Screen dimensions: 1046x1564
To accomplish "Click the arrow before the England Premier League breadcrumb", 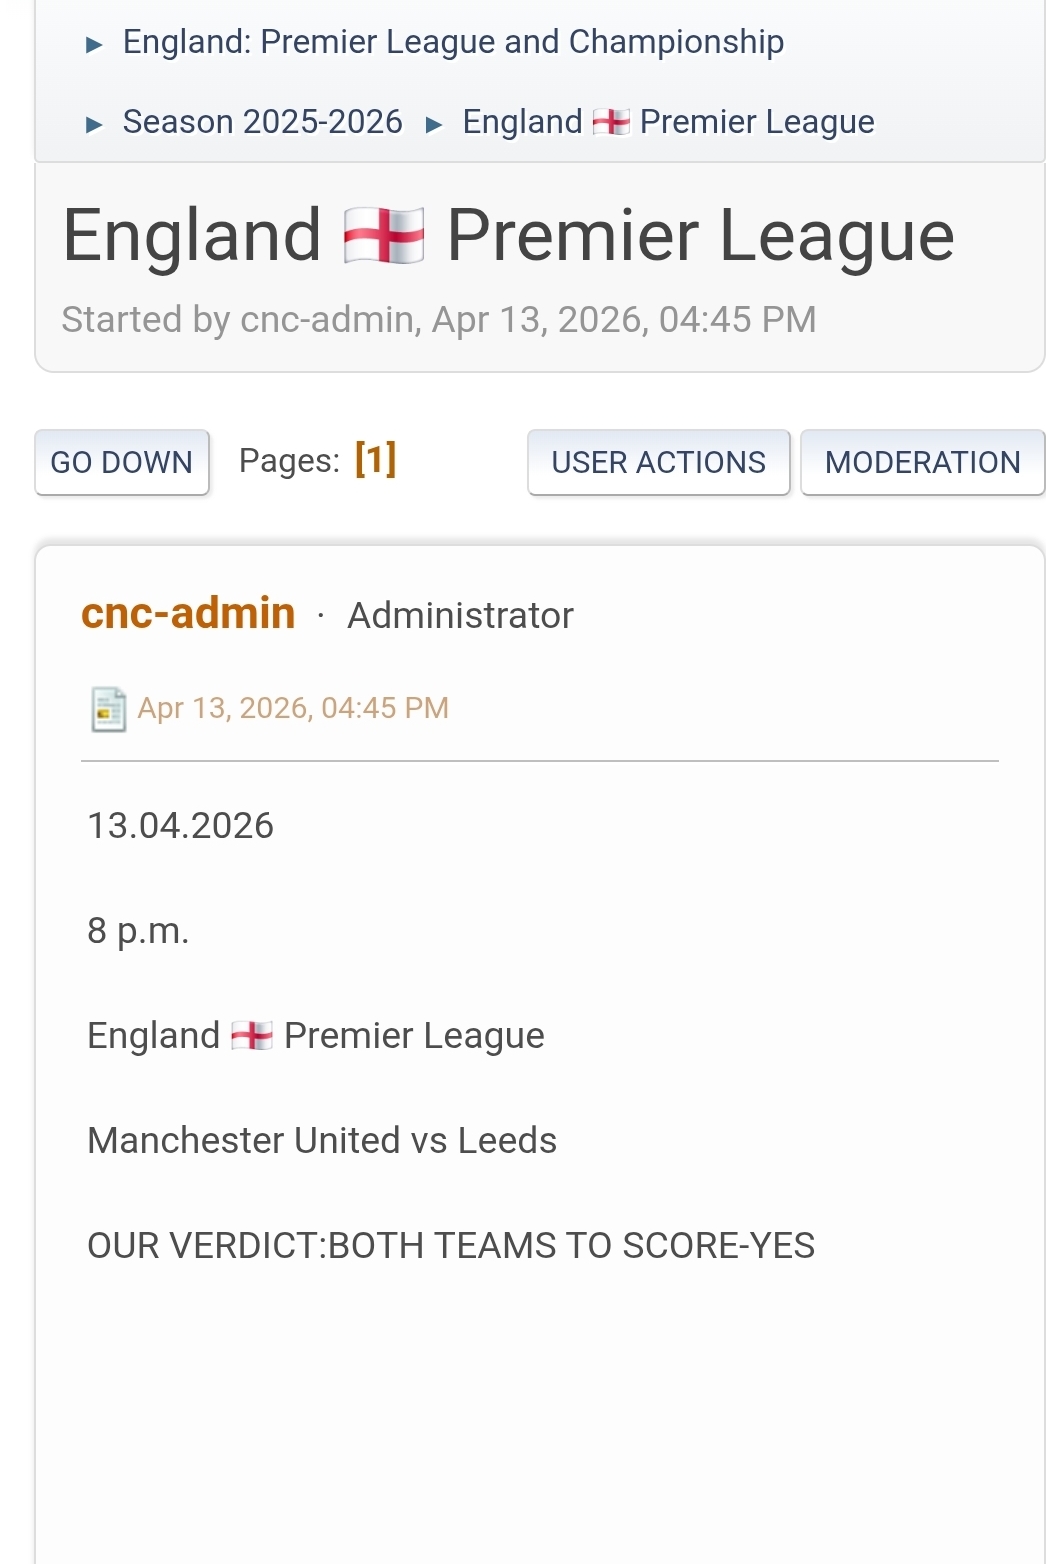I will pyautogui.click(x=434, y=124).
